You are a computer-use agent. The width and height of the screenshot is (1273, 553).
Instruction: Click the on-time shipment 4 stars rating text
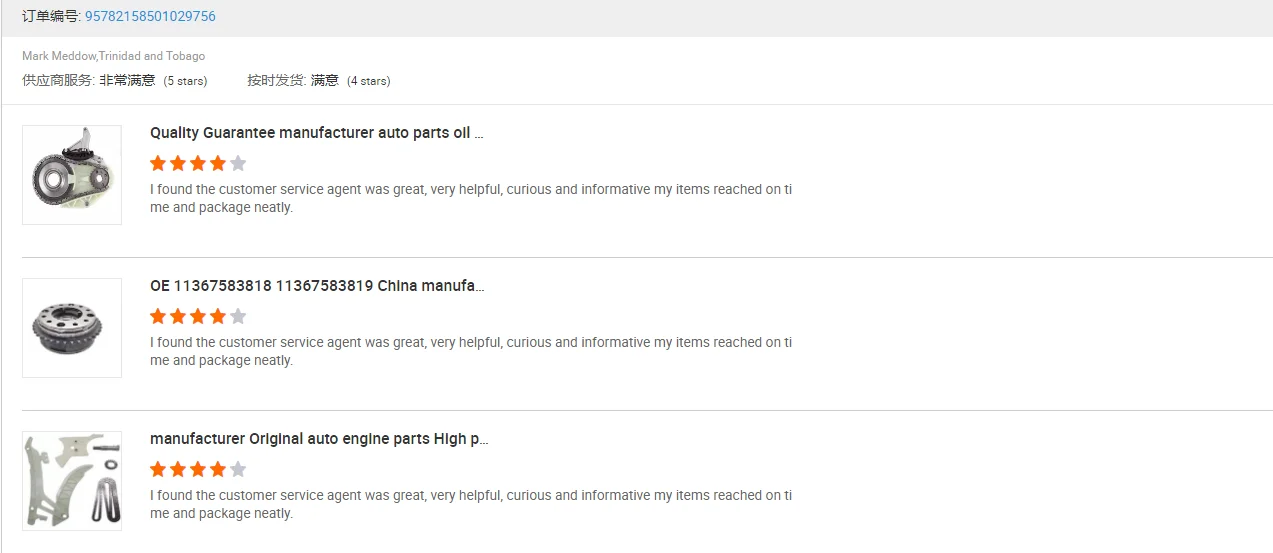click(x=368, y=81)
